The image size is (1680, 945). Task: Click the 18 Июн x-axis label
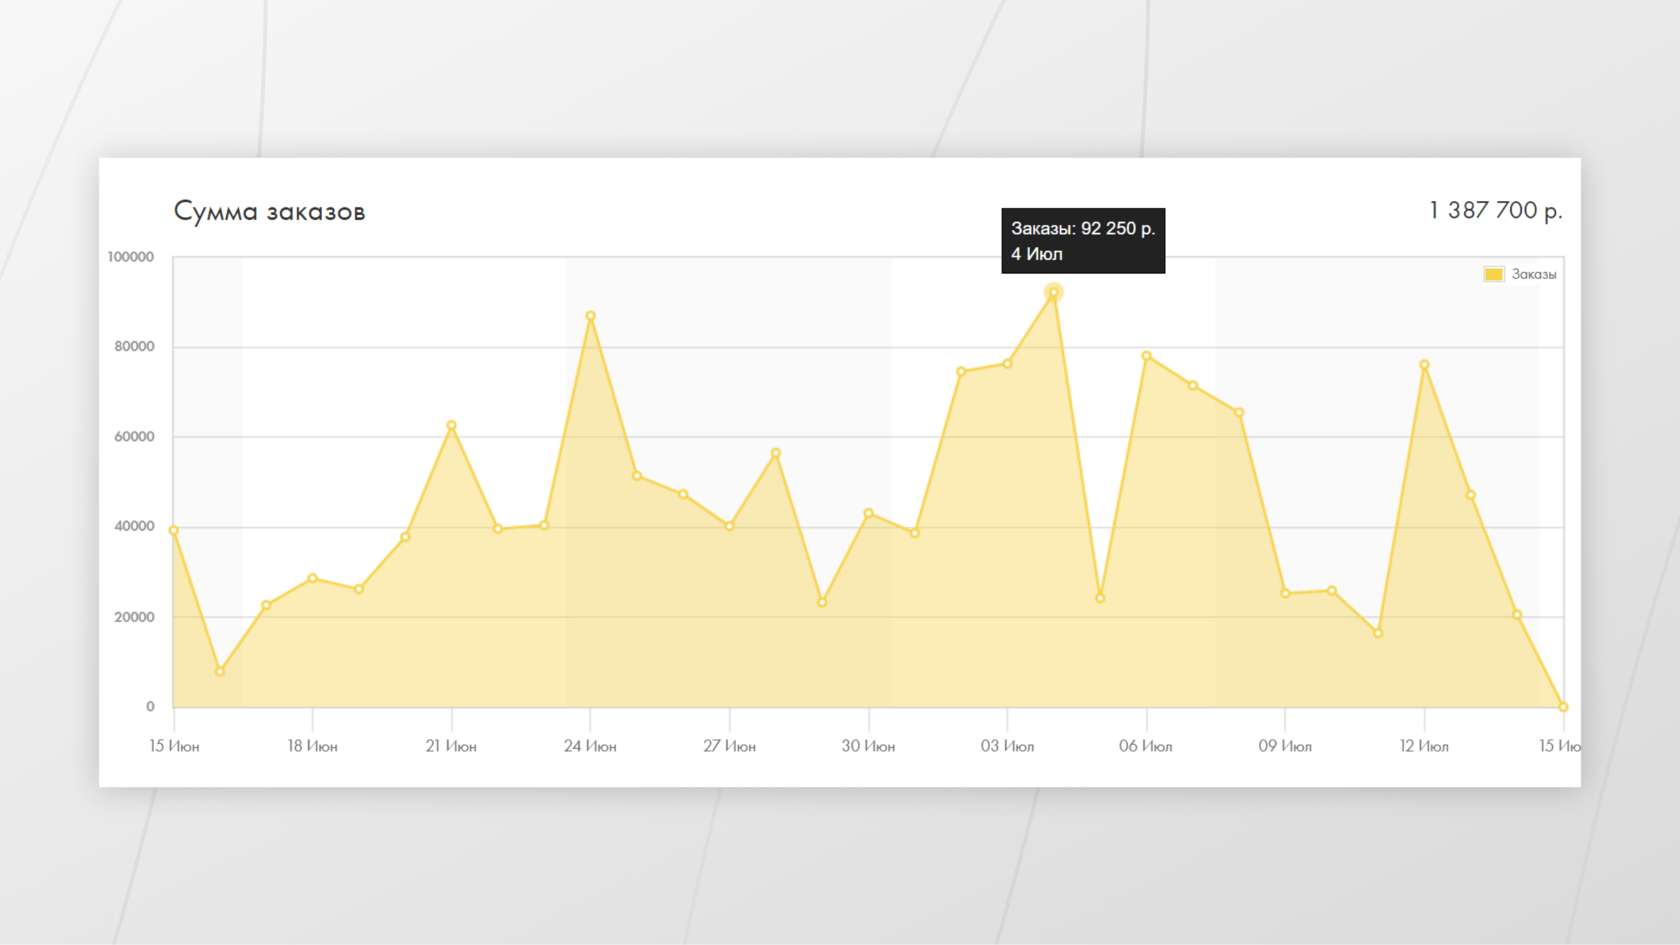312,746
